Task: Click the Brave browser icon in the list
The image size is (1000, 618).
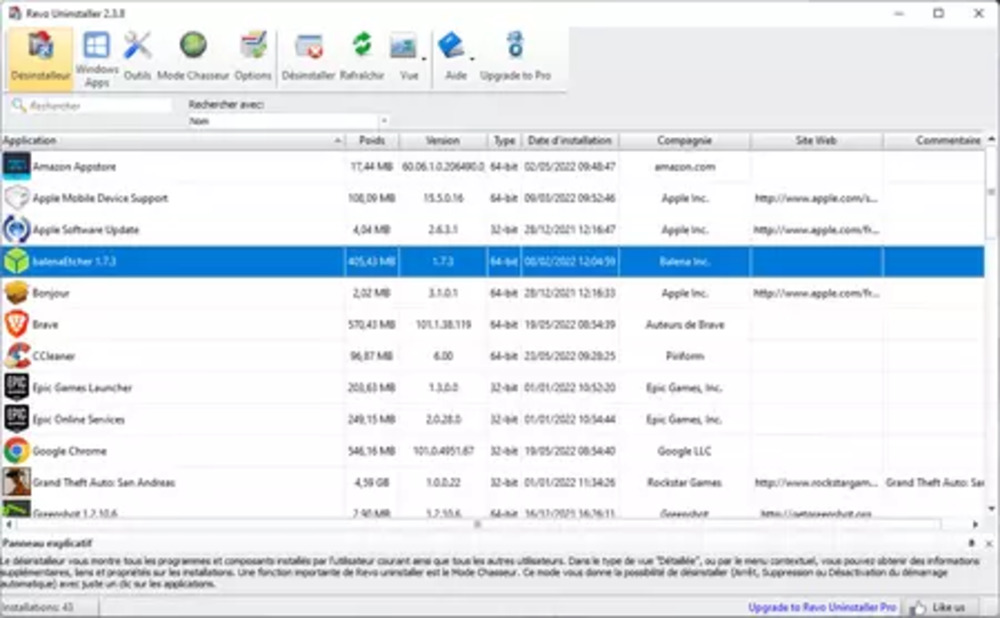Action: tap(17, 324)
